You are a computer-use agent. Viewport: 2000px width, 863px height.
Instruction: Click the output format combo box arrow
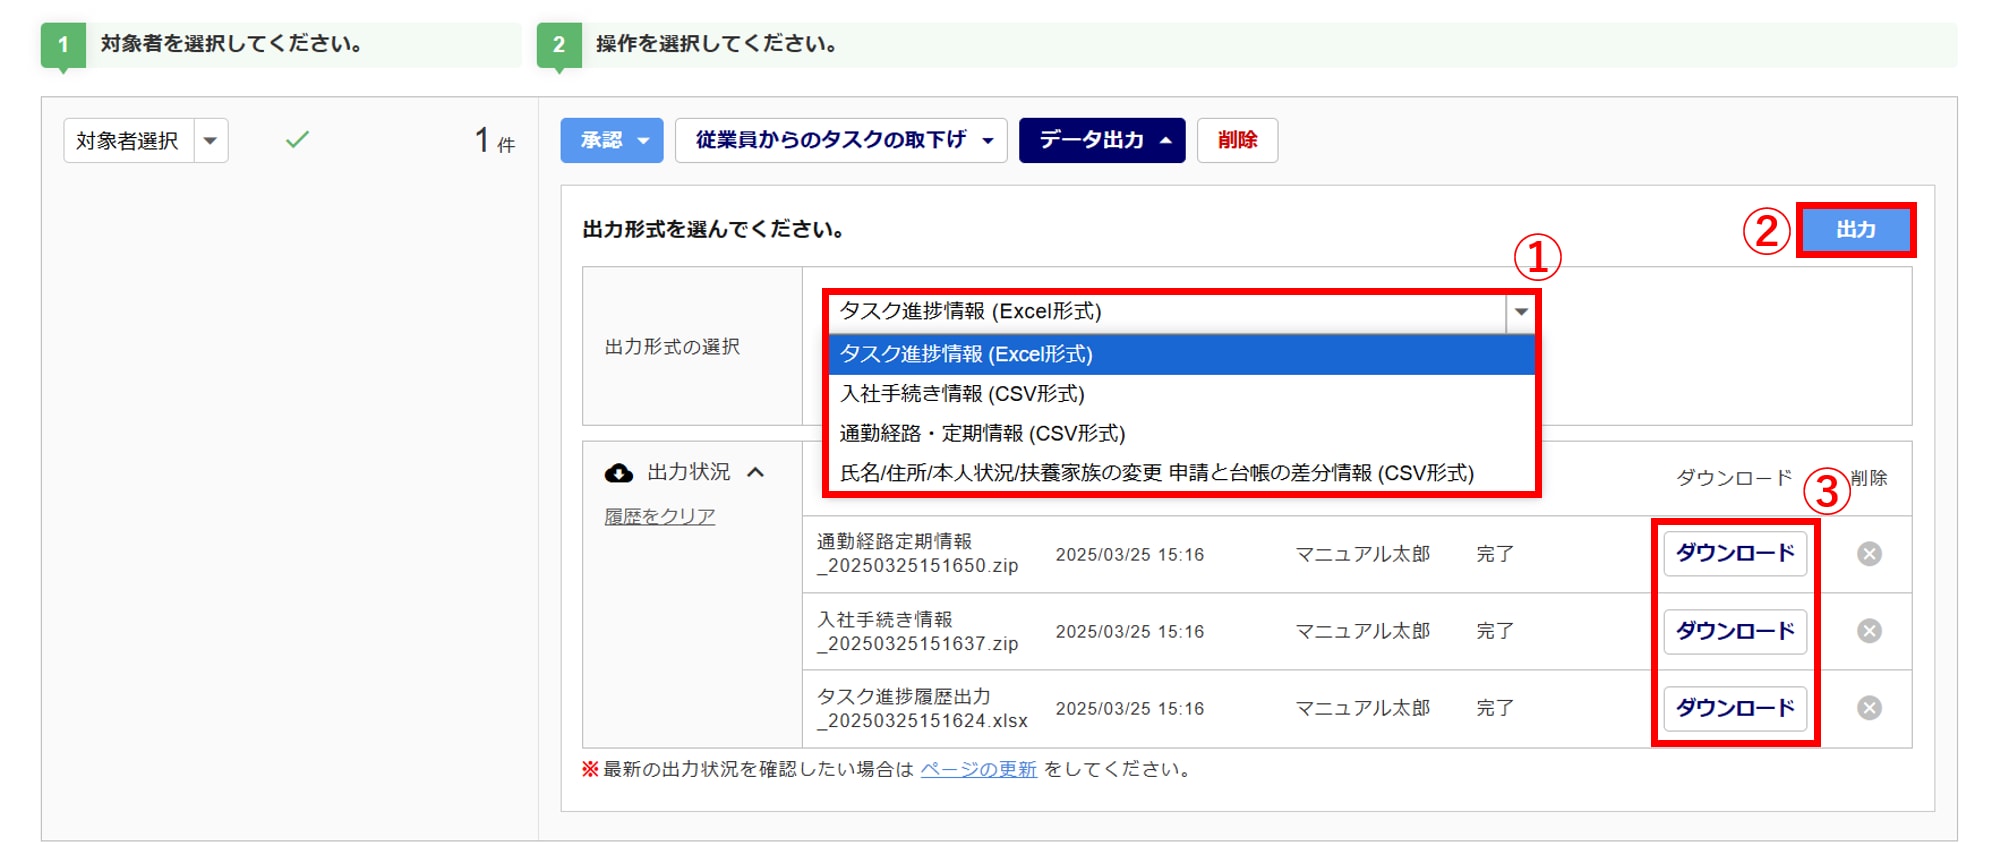coord(1520,312)
